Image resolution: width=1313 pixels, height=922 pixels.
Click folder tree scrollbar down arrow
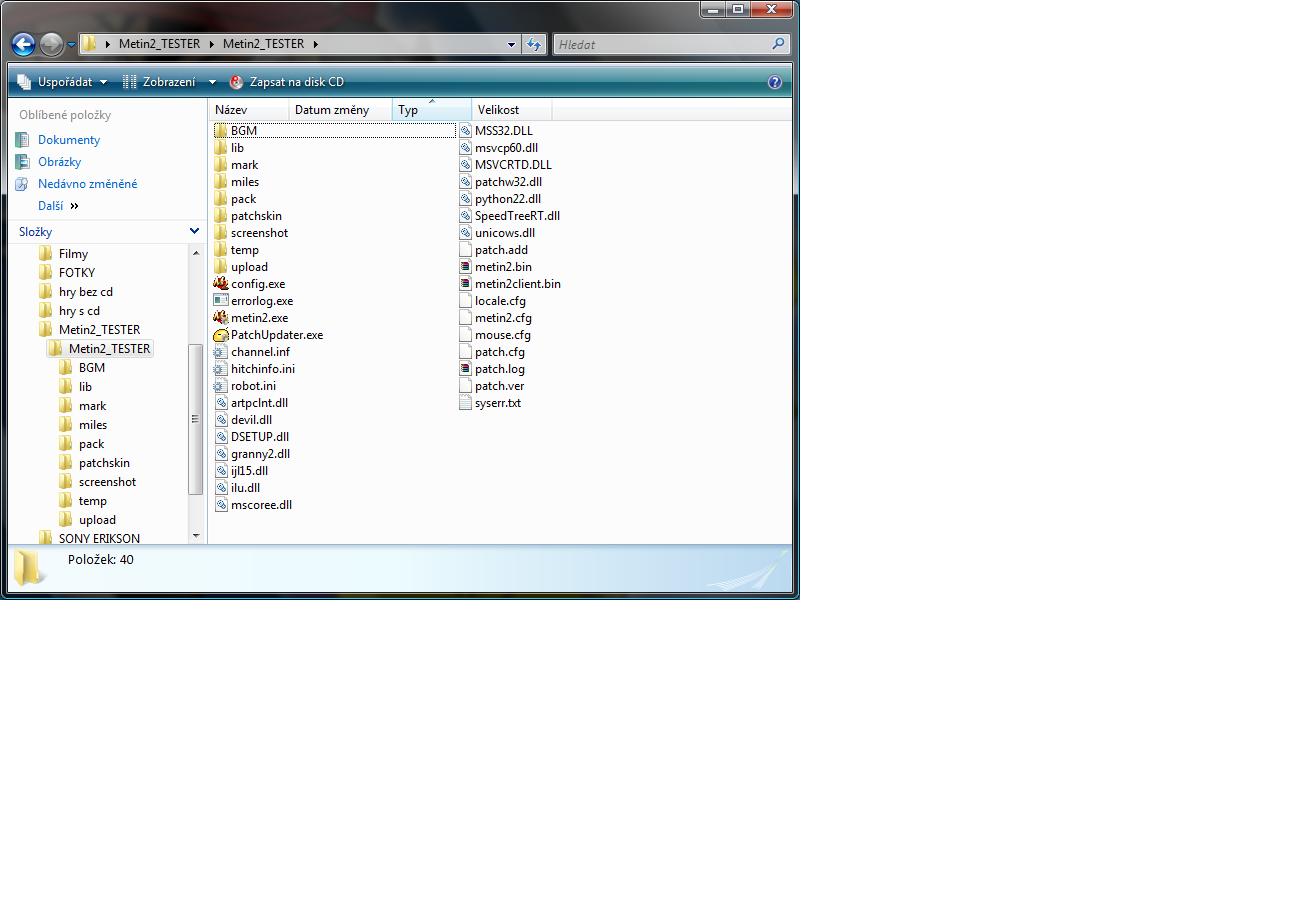click(x=196, y=536)
